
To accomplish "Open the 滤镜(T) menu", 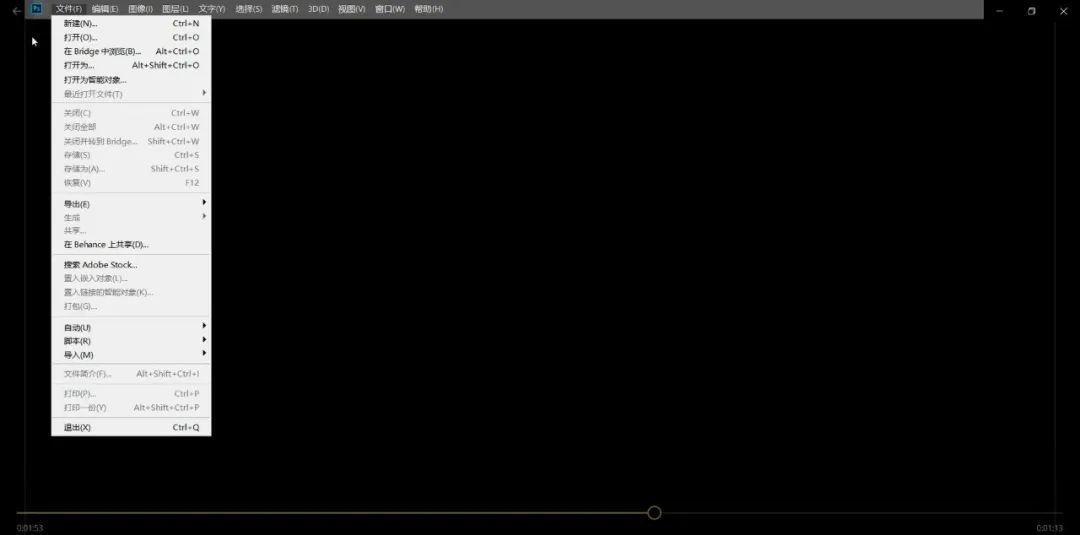I will pos(285,9).
